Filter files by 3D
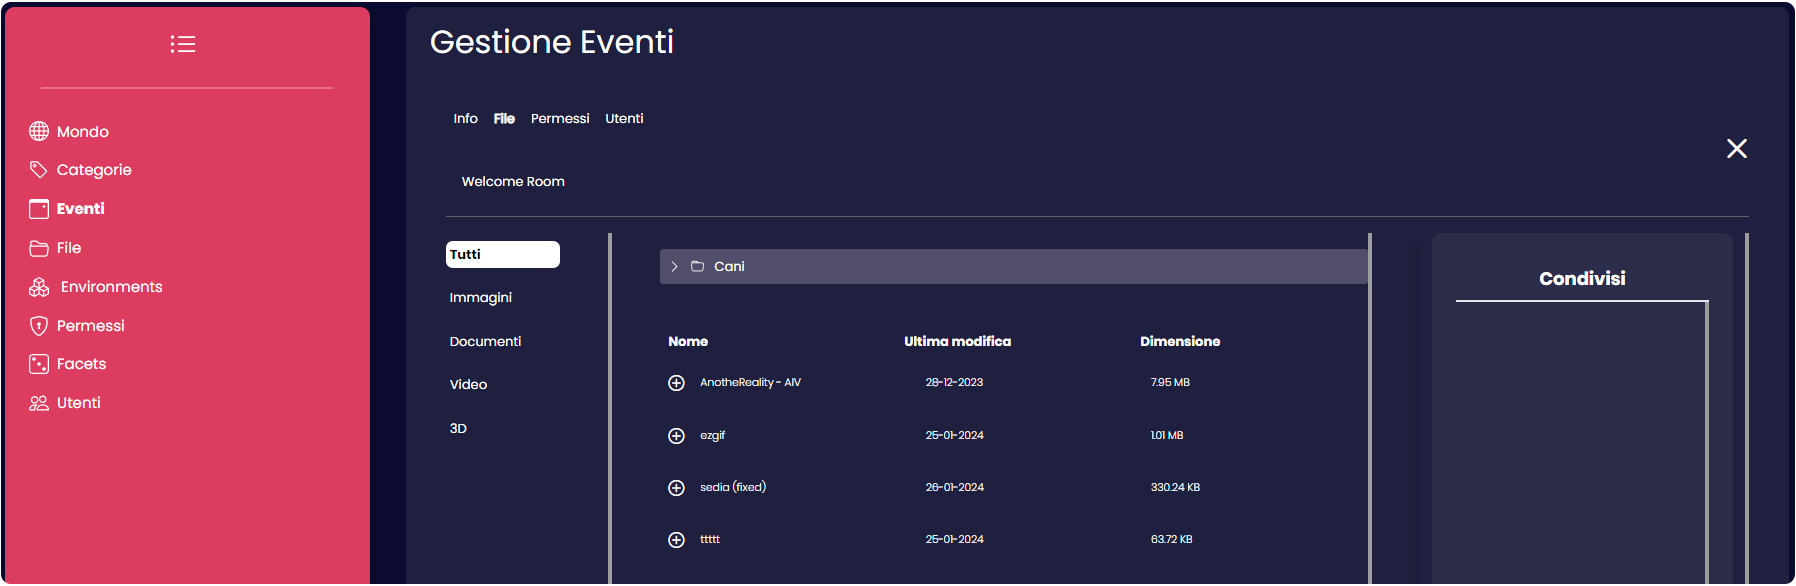1796x586 pixels. tap(458, 428)
